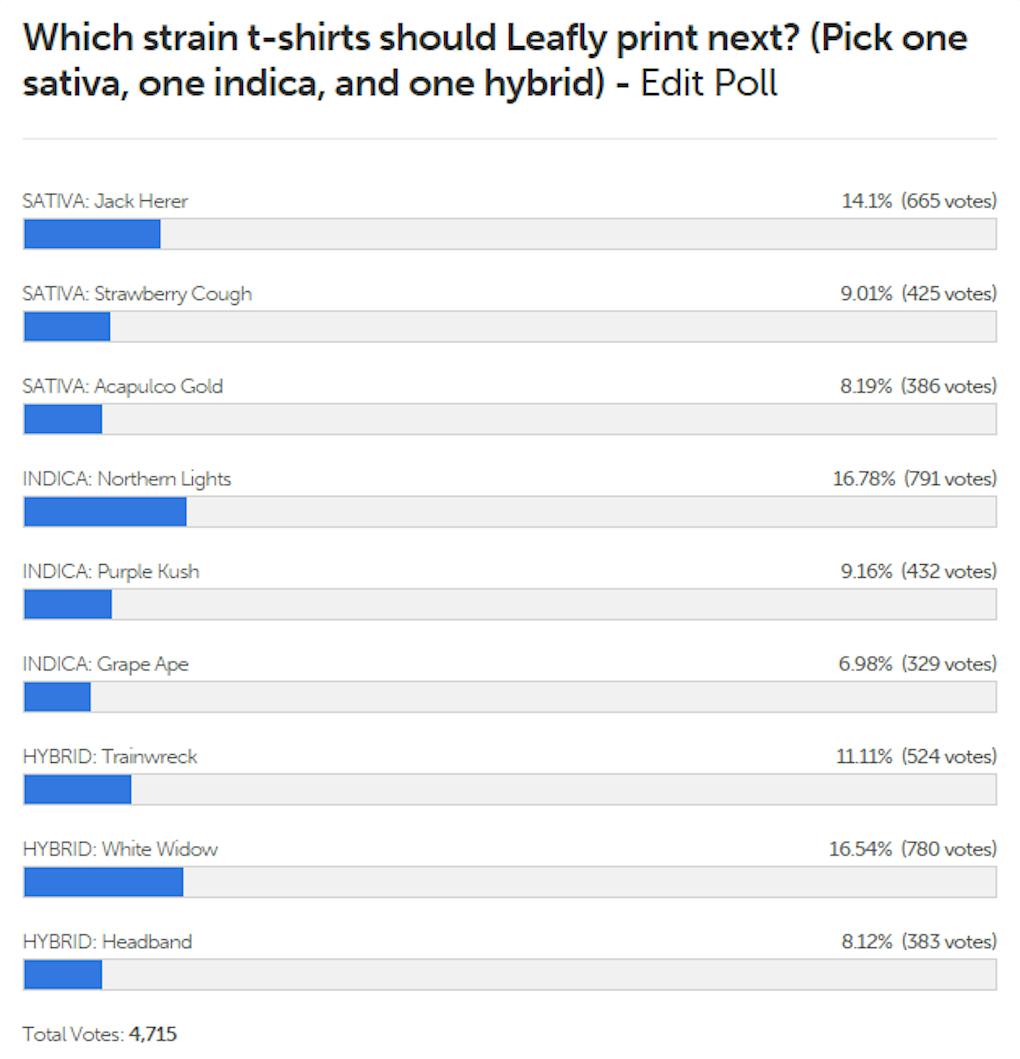Click the Trainwreck result bar

[x=509, y=789]
